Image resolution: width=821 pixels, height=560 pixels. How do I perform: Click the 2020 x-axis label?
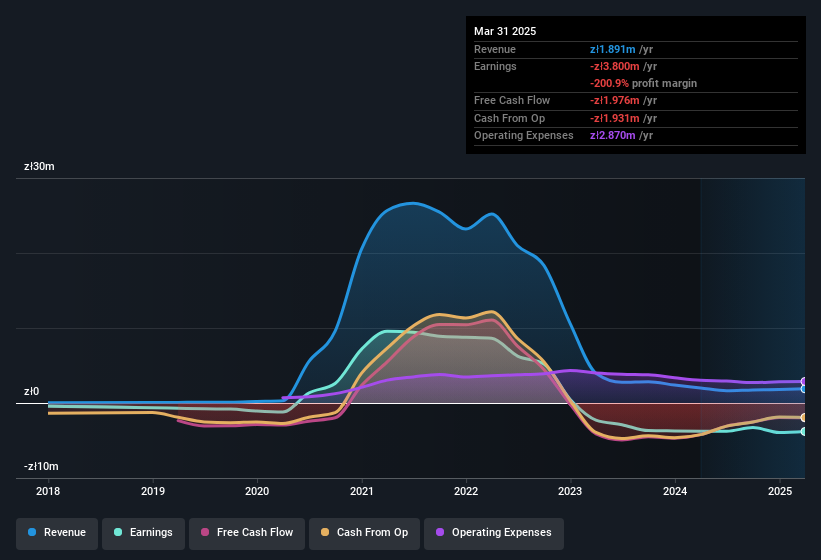[257, 491]
